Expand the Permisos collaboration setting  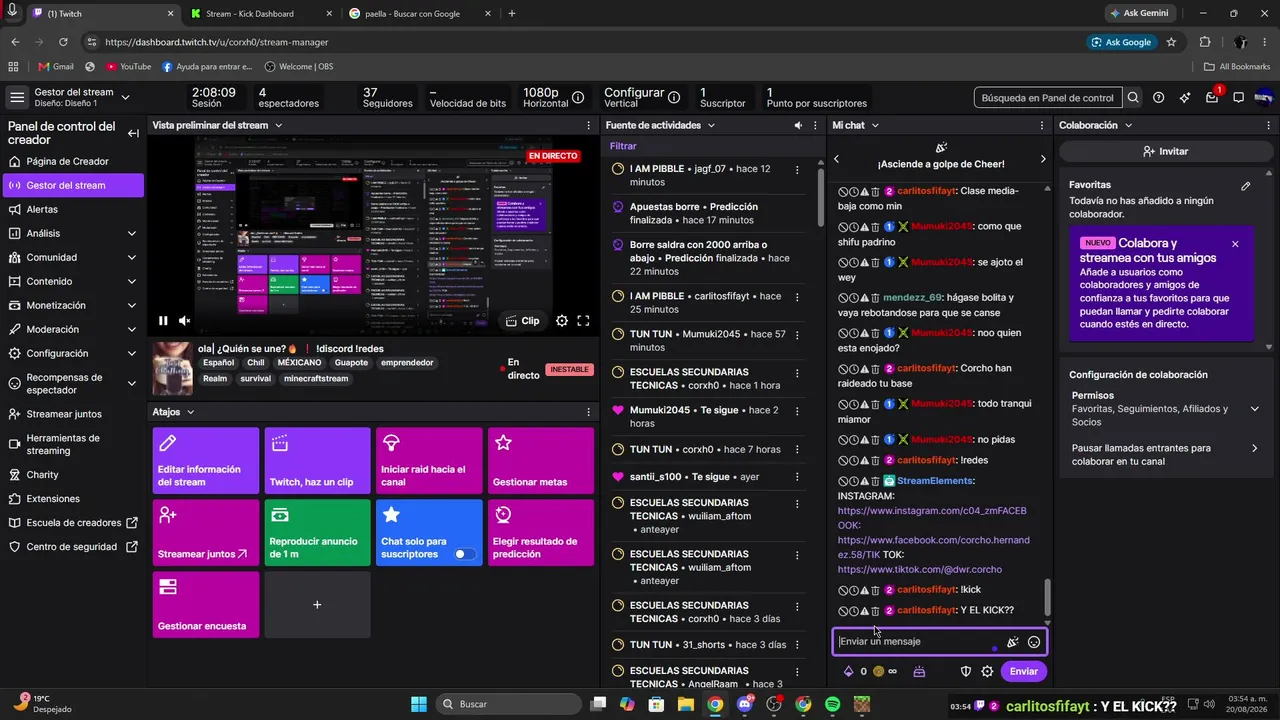tap(1254, 408)
